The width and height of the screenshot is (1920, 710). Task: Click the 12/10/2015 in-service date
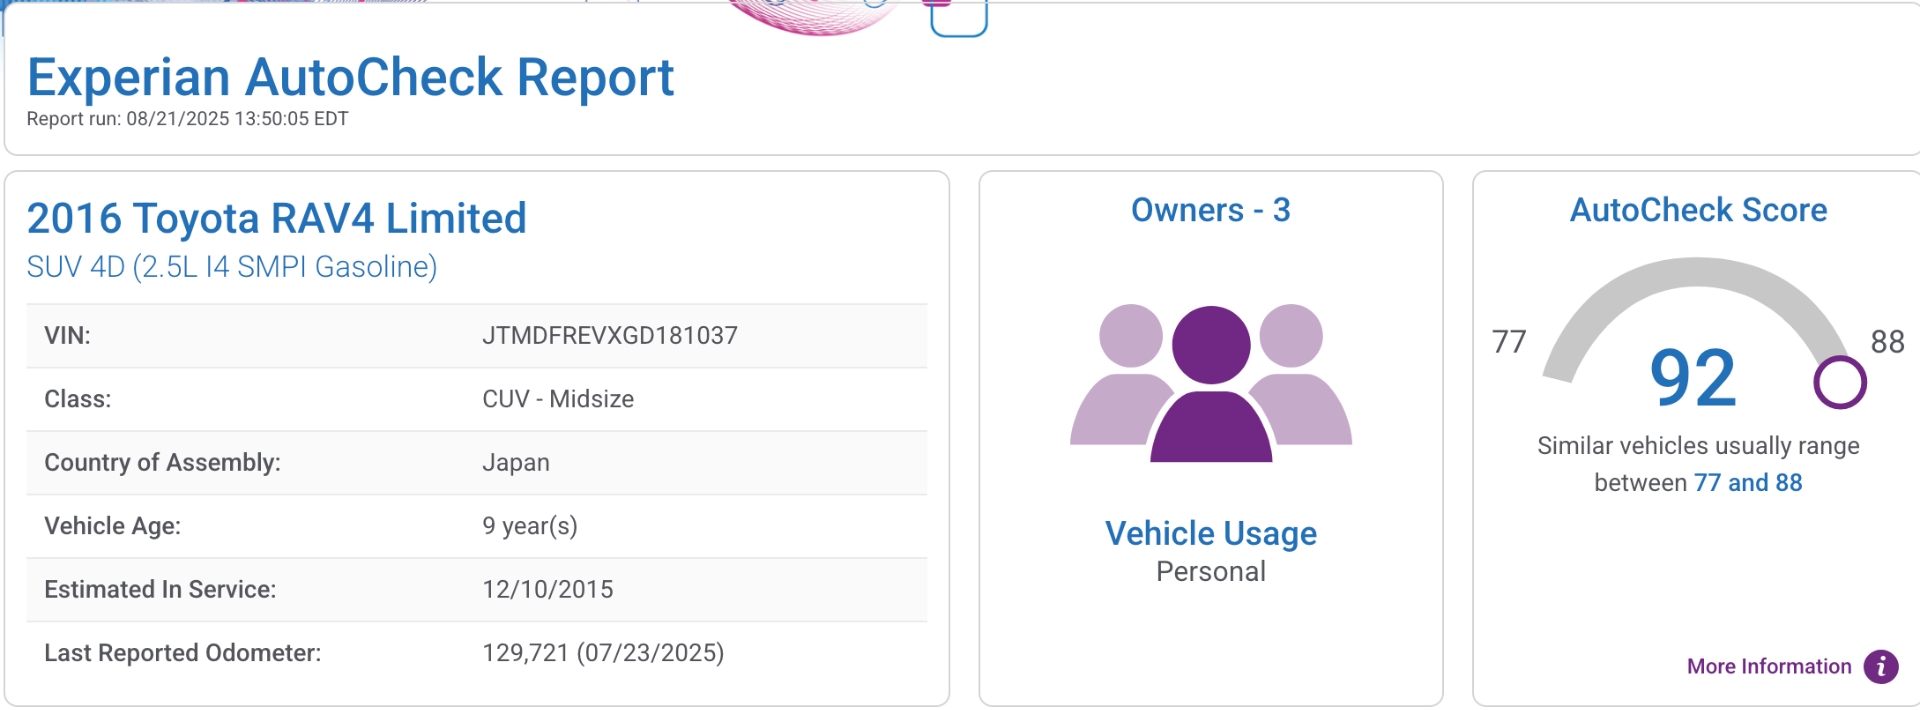[x=548, y=589]
